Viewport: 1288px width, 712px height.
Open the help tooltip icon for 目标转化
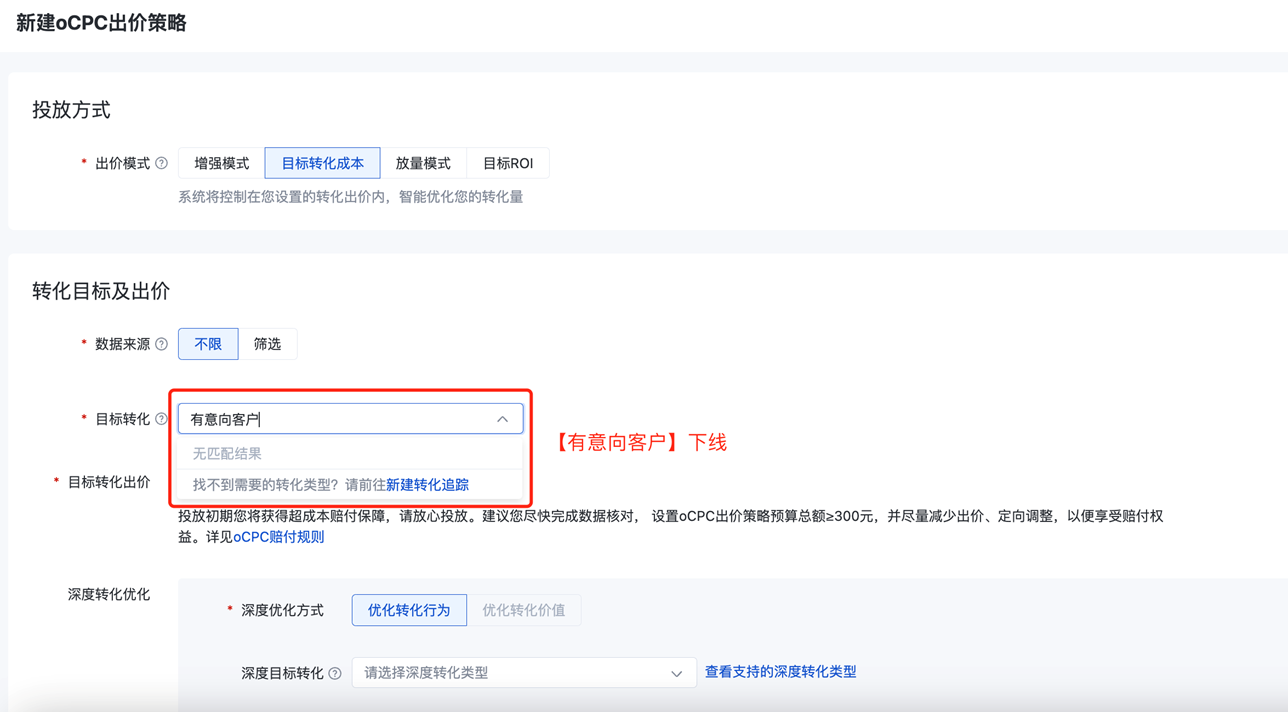(162, 419)
